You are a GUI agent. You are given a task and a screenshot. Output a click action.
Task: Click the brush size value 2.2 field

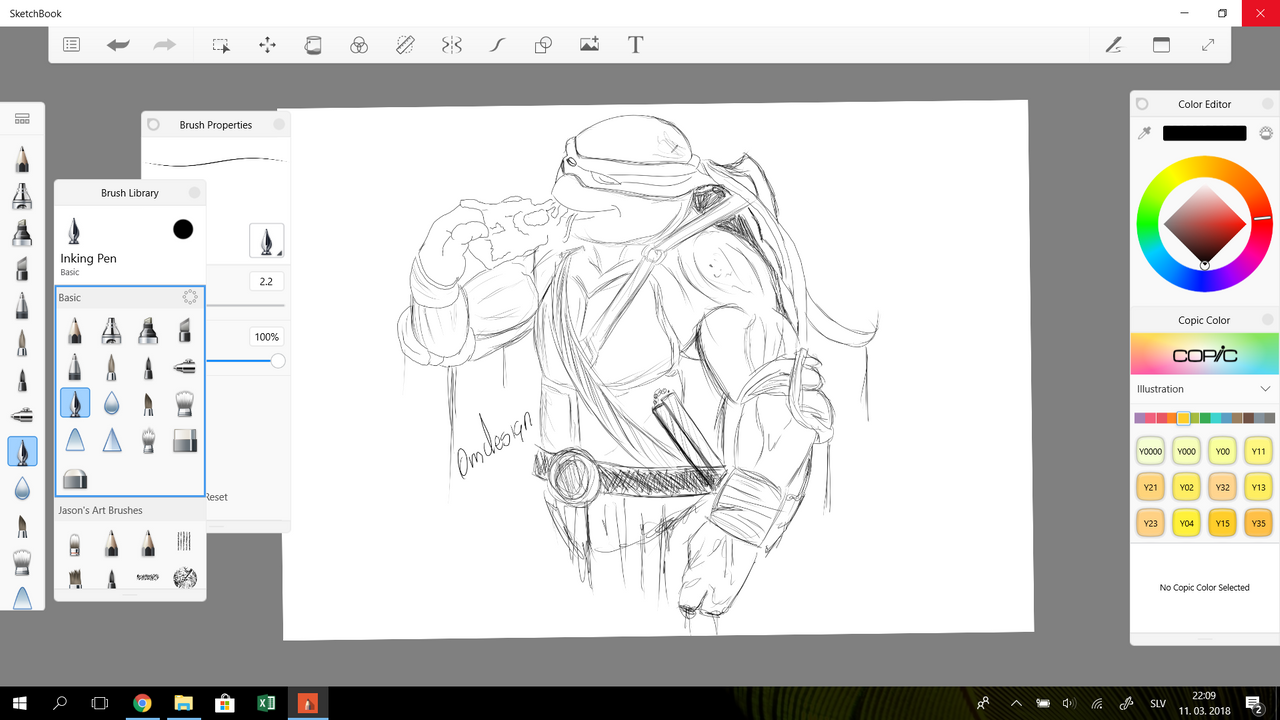pos(266,282)
